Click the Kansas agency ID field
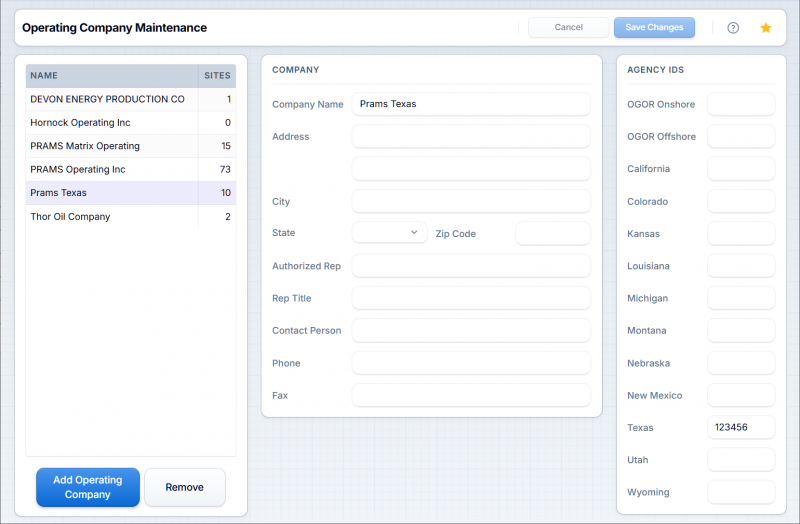Image resolution: width=800 pixels, height=524 pixels. [741, 233]
